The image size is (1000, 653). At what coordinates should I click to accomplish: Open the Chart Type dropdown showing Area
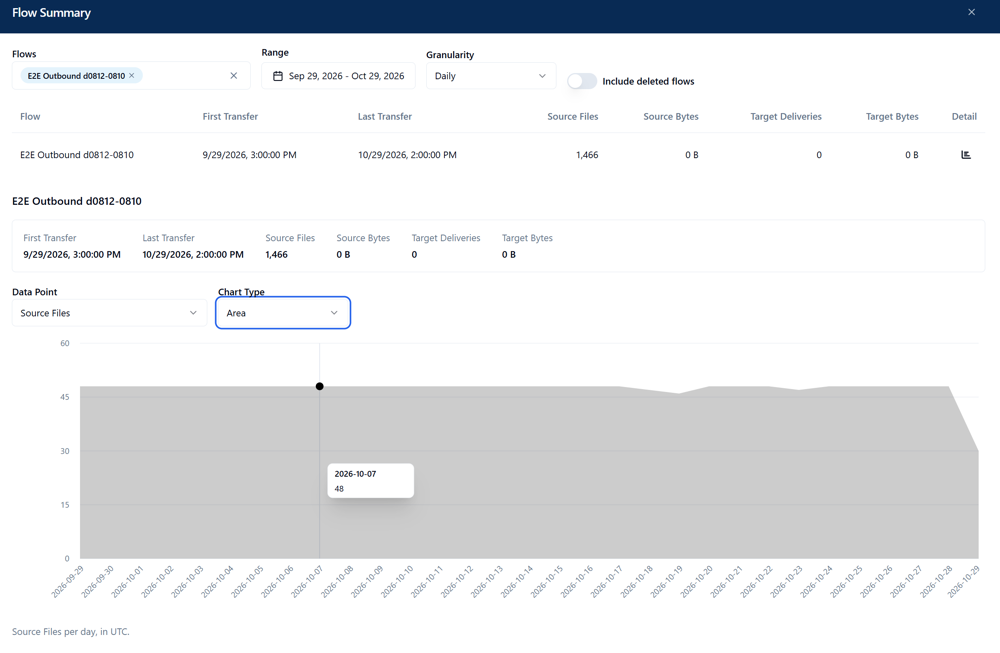point(283,313)
